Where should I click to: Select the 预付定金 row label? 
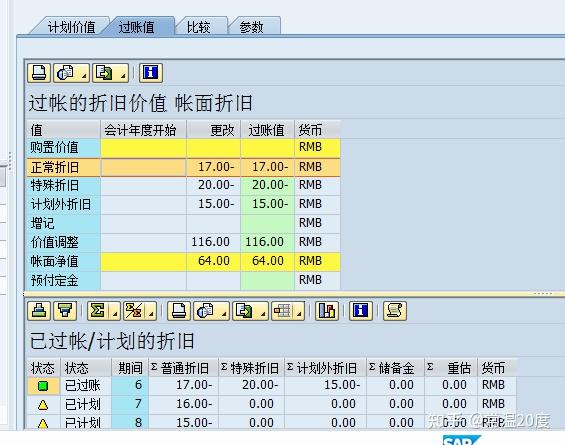55,280
